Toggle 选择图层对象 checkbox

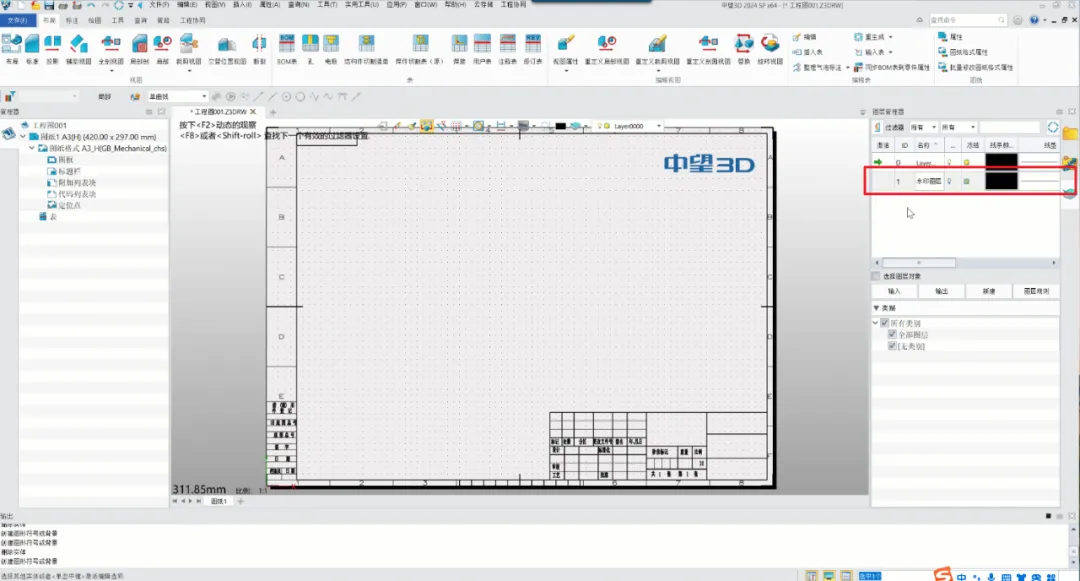877,276
